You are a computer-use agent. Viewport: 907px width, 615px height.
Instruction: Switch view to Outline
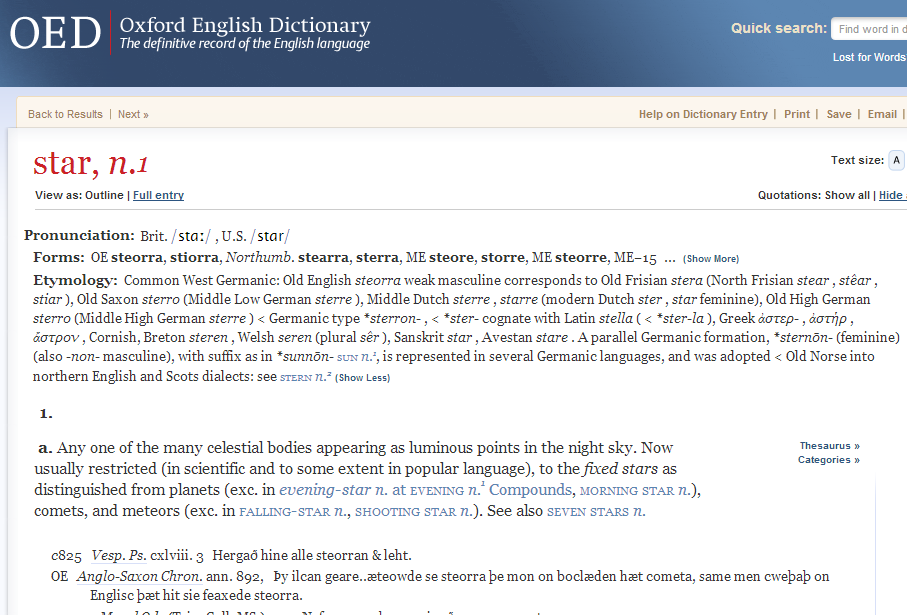tap(104, 196)
